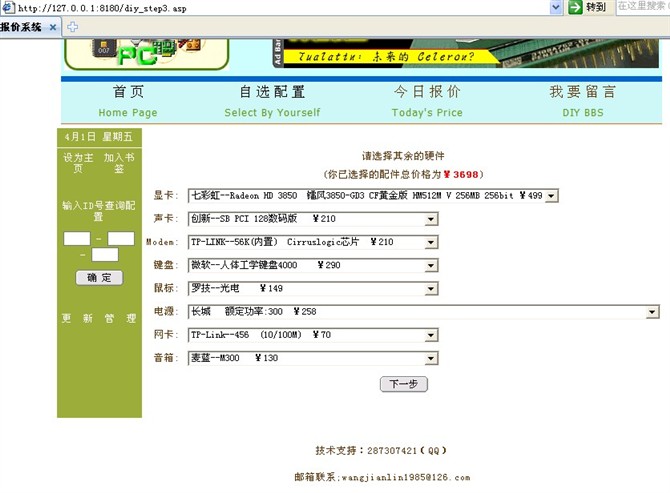Open the Modem dropdown

[313, 242]
